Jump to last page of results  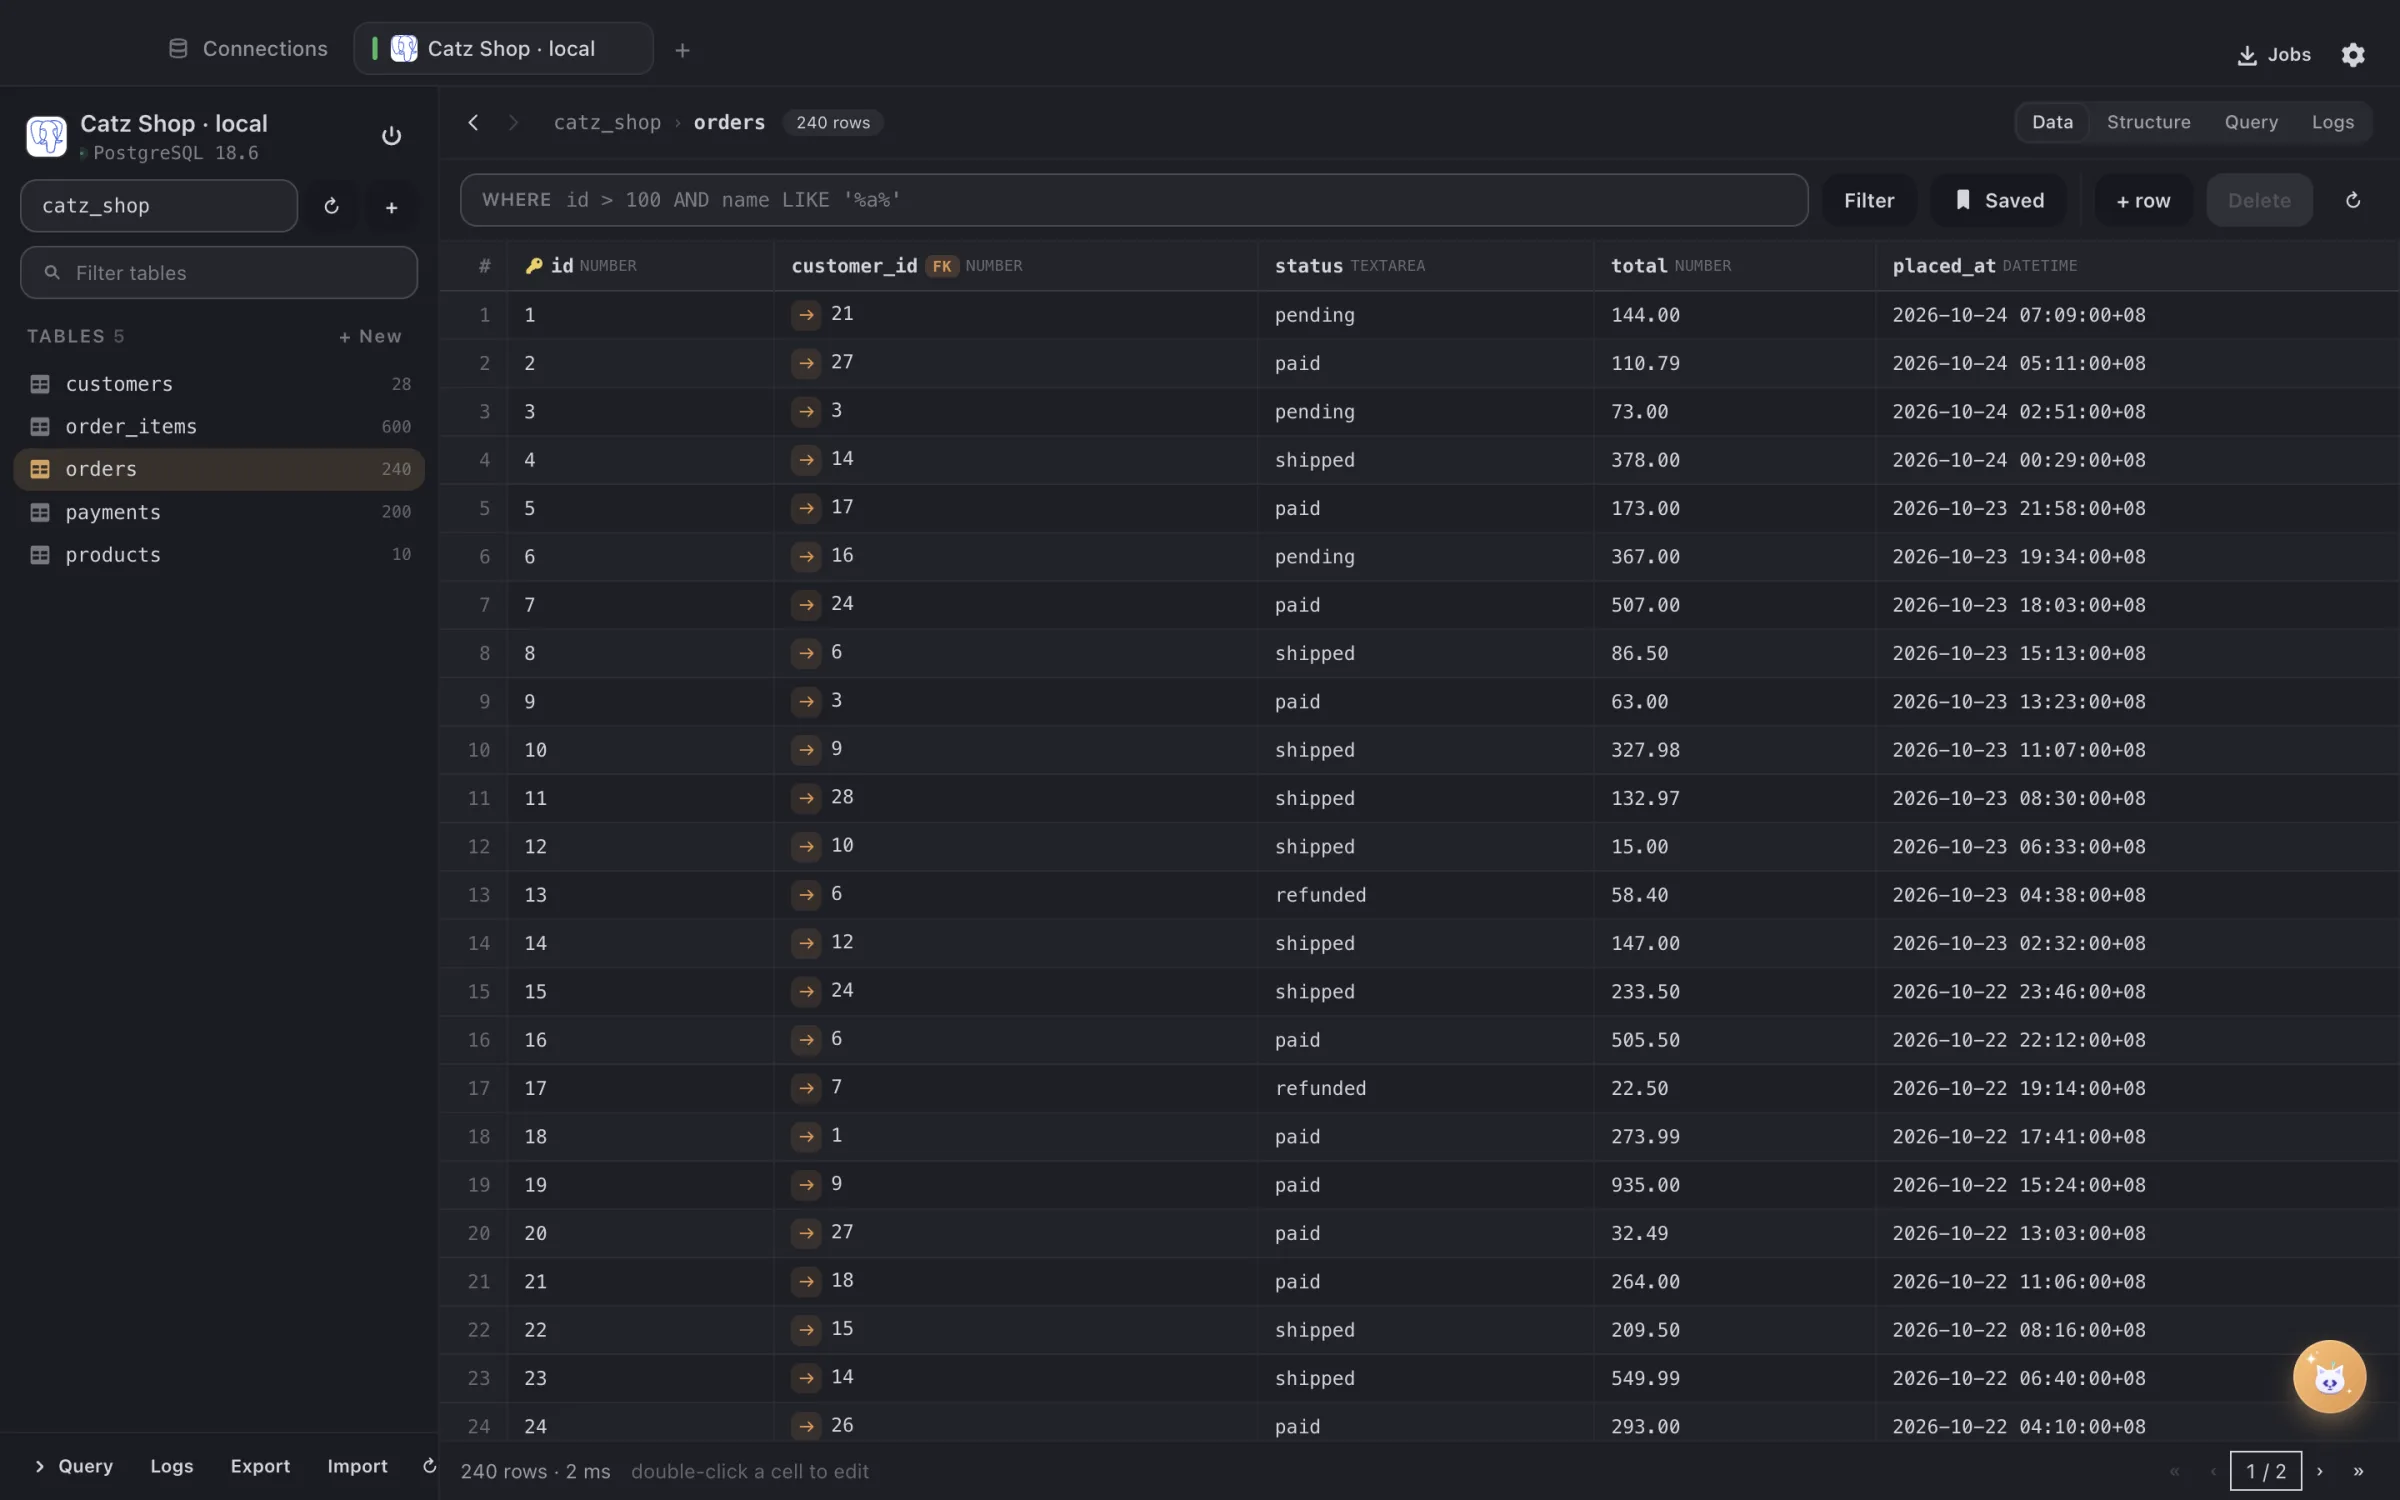tap(2358, 1471)
